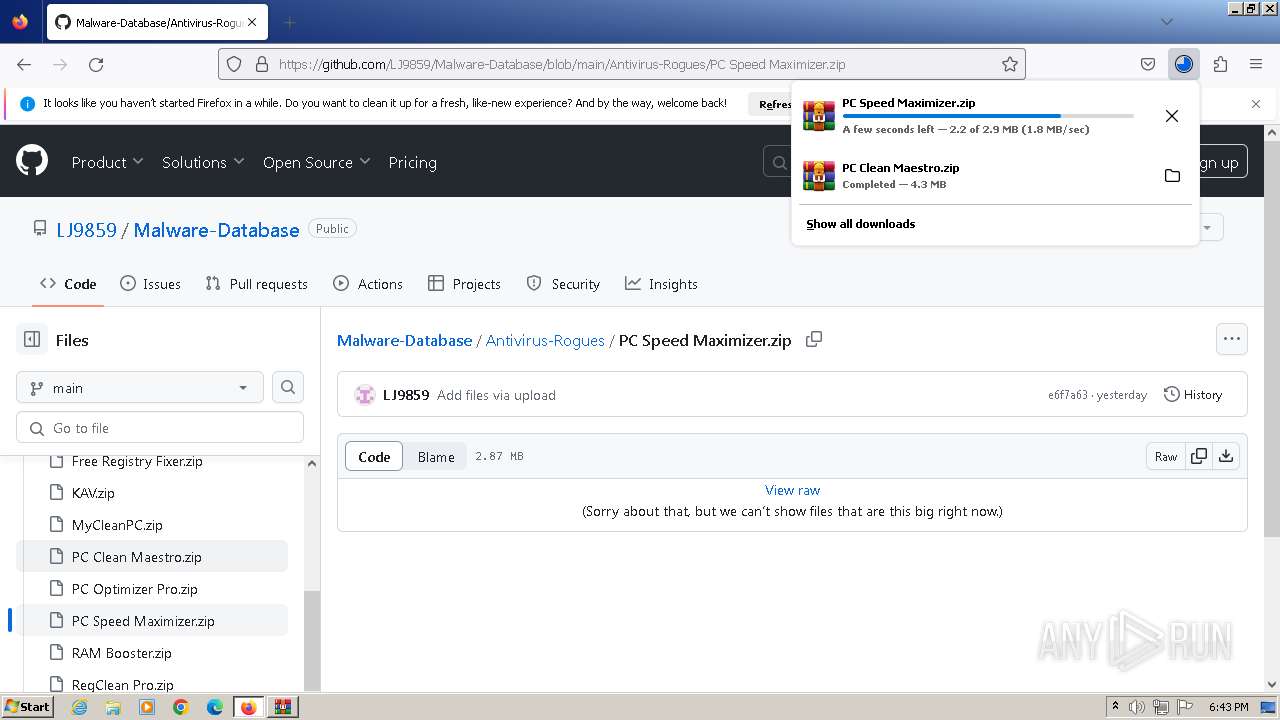The width and height of the screenshot is (1280, 720).
Task: Open the Windows Start menu
Action: click(27, 706)
